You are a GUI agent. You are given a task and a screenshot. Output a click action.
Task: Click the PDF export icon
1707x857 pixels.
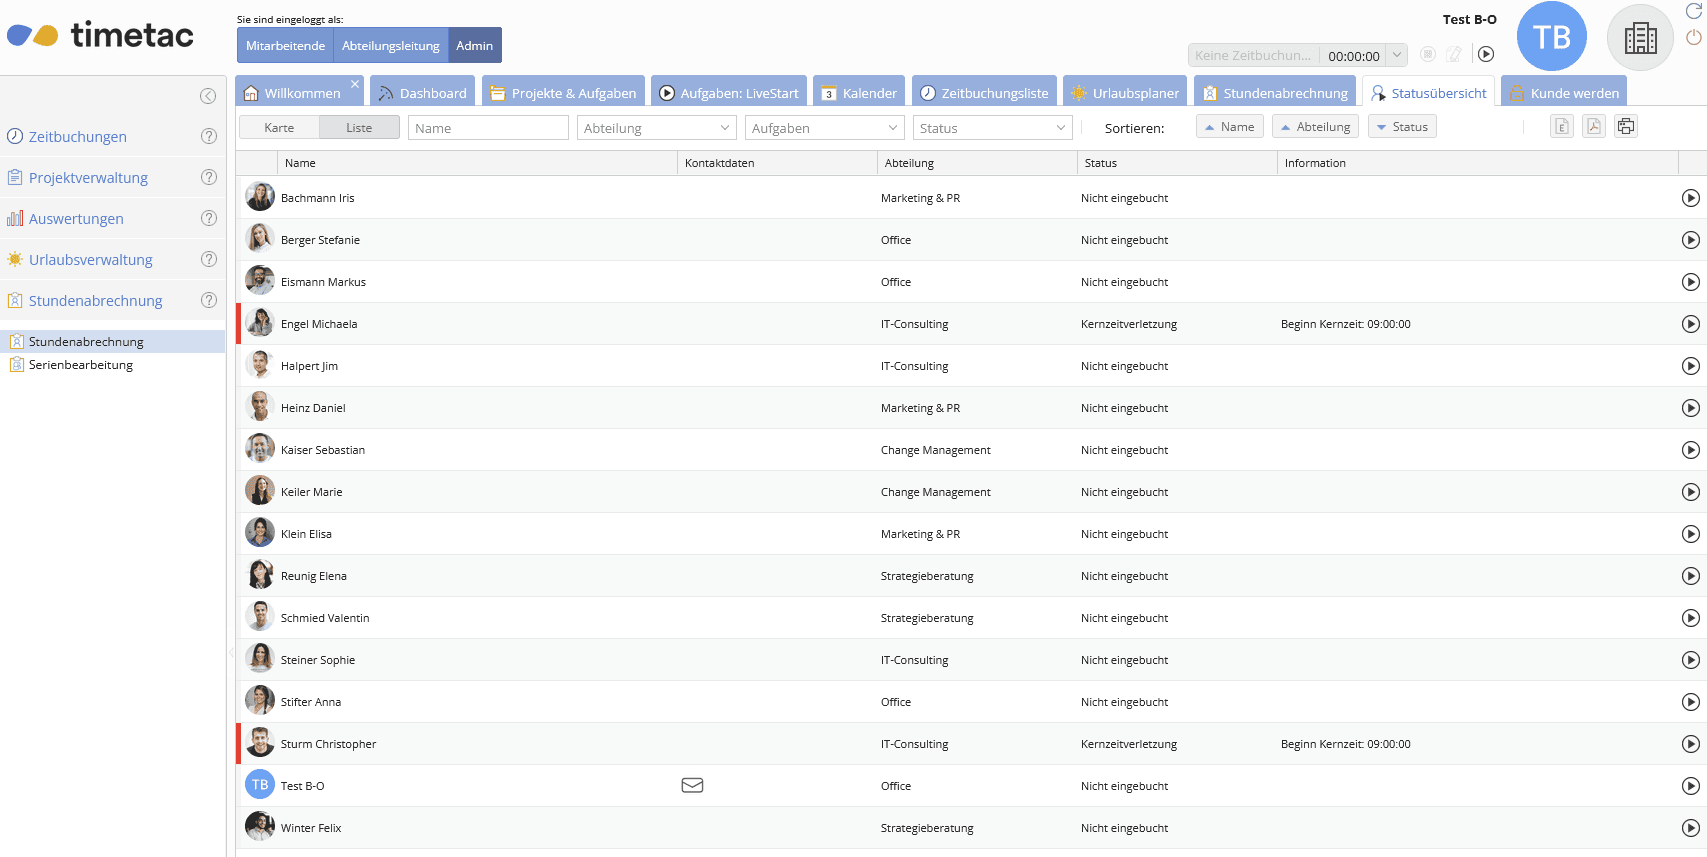click(x=1594, y=126)
